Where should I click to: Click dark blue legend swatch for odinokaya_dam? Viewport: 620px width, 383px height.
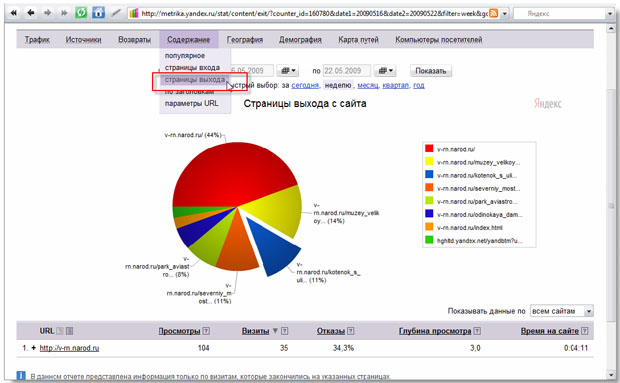coord(429,214)
